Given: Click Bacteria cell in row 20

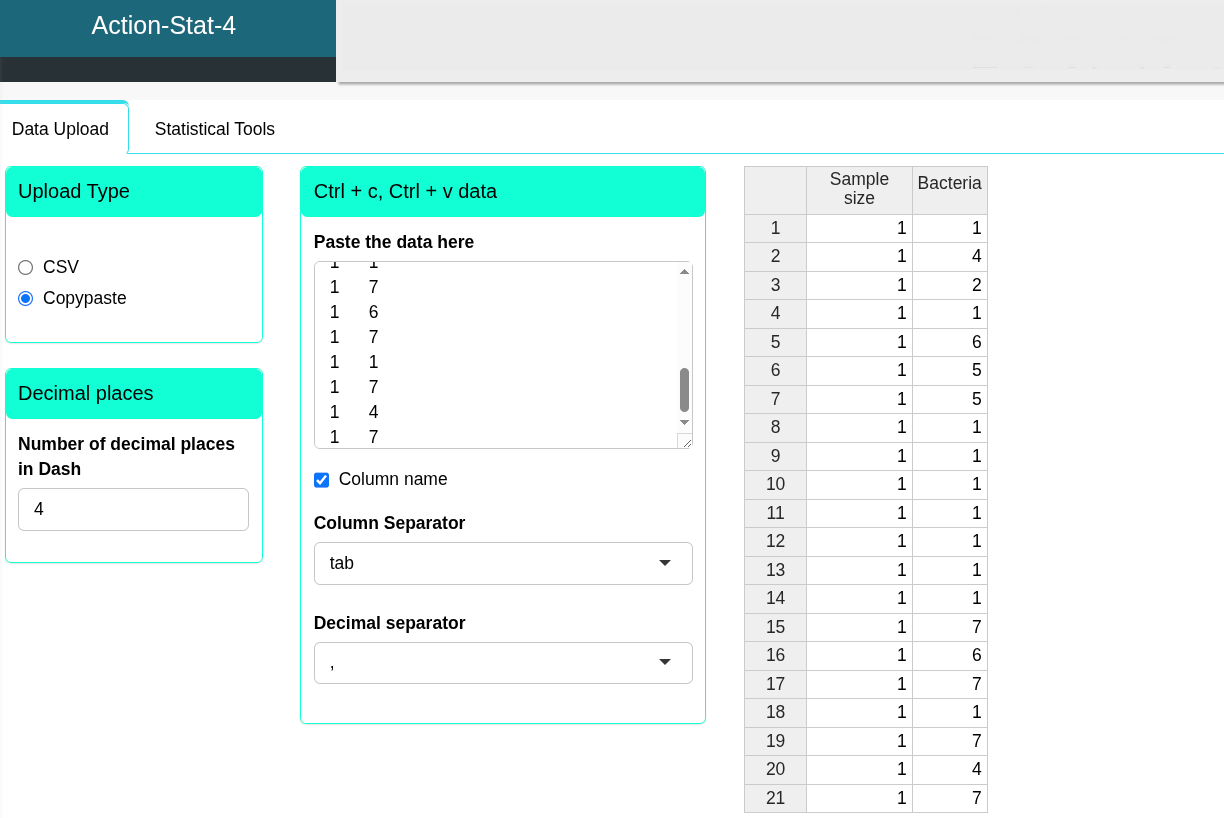Looking at the screenshot, I should coord(950,770).
